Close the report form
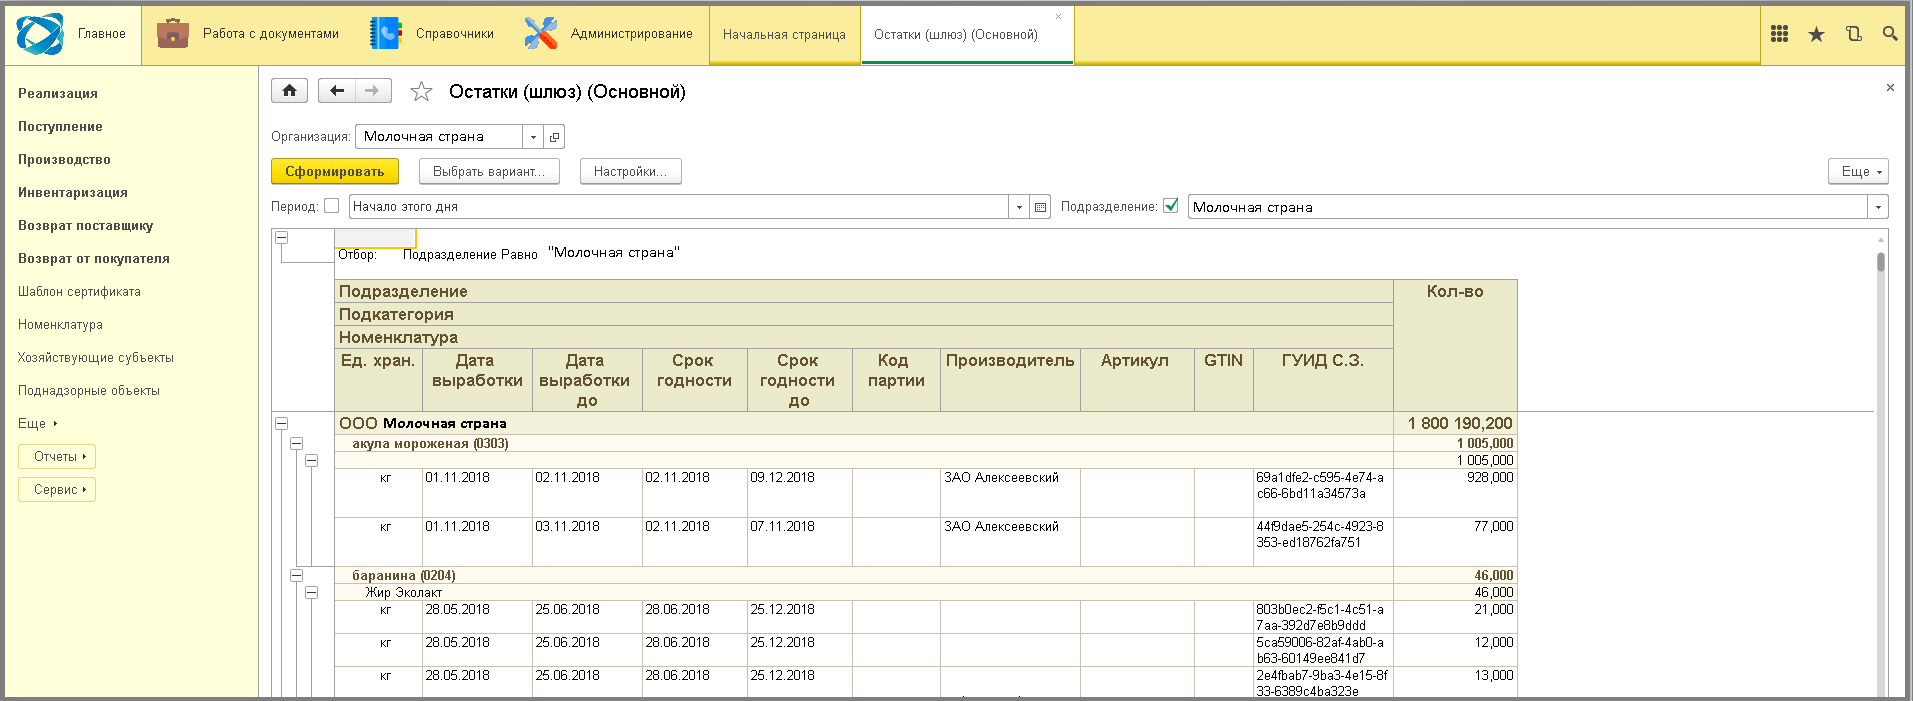Screen dimensions: 1913x701 1890,88
